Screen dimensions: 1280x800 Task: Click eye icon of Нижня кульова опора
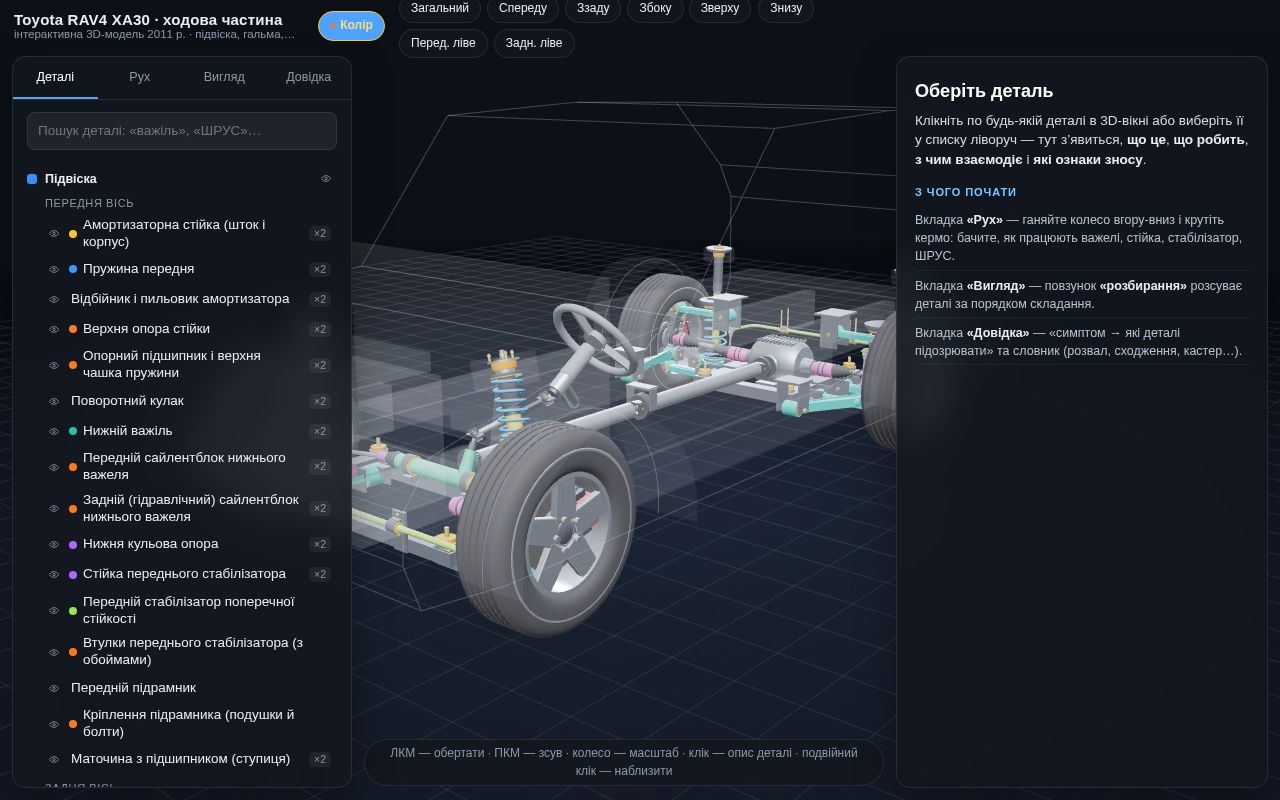pos(54,544)
